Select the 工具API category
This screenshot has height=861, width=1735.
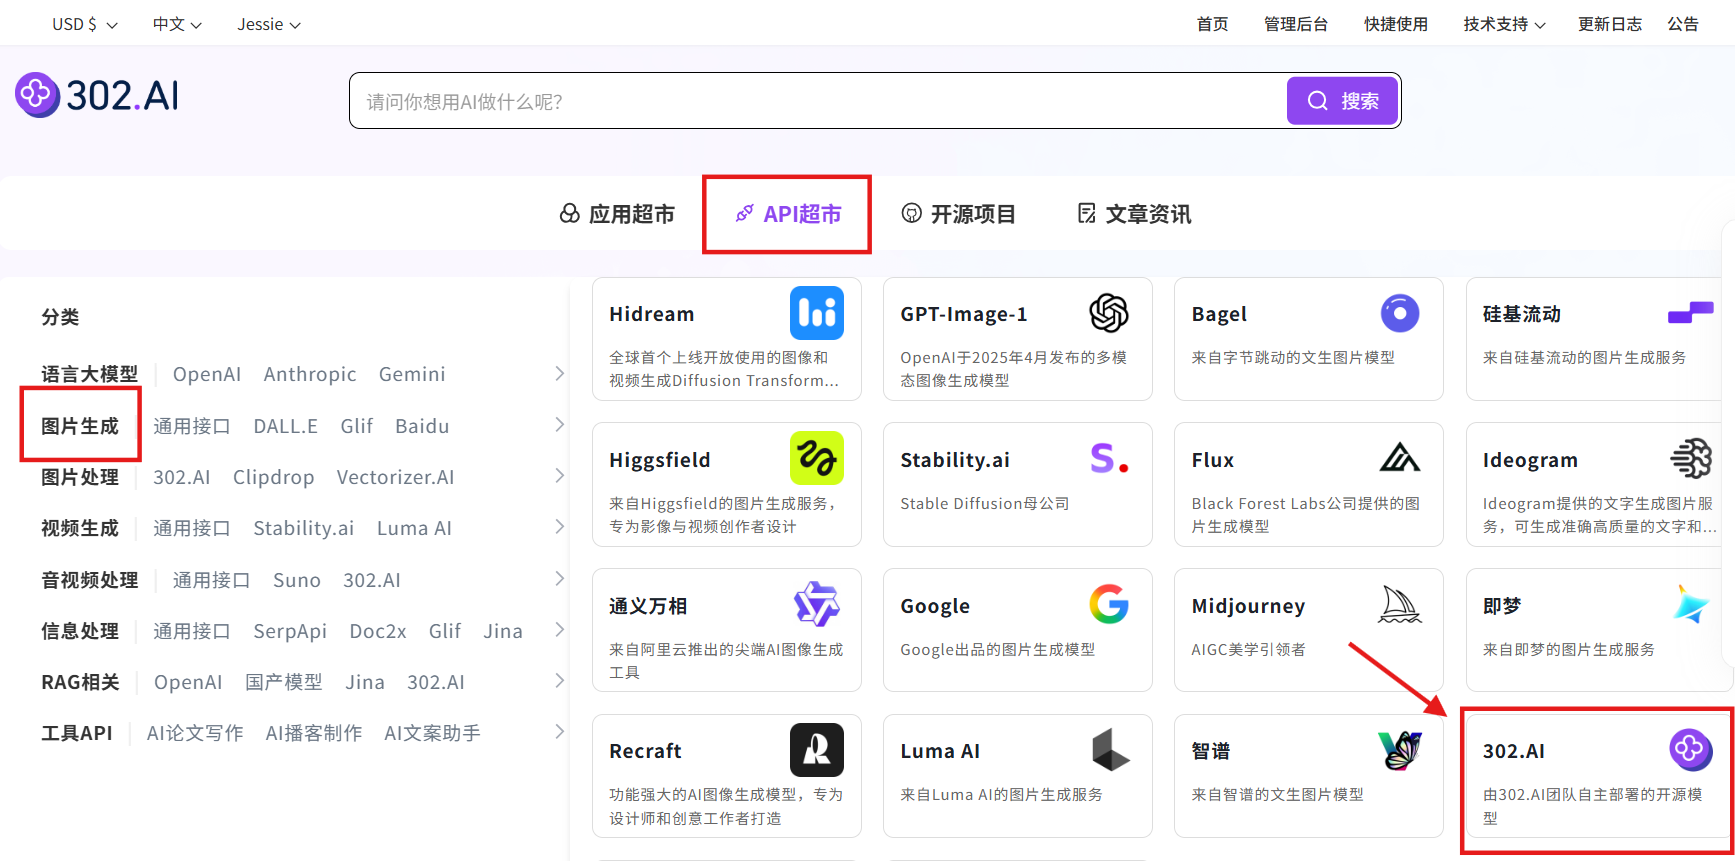point(77,733)
